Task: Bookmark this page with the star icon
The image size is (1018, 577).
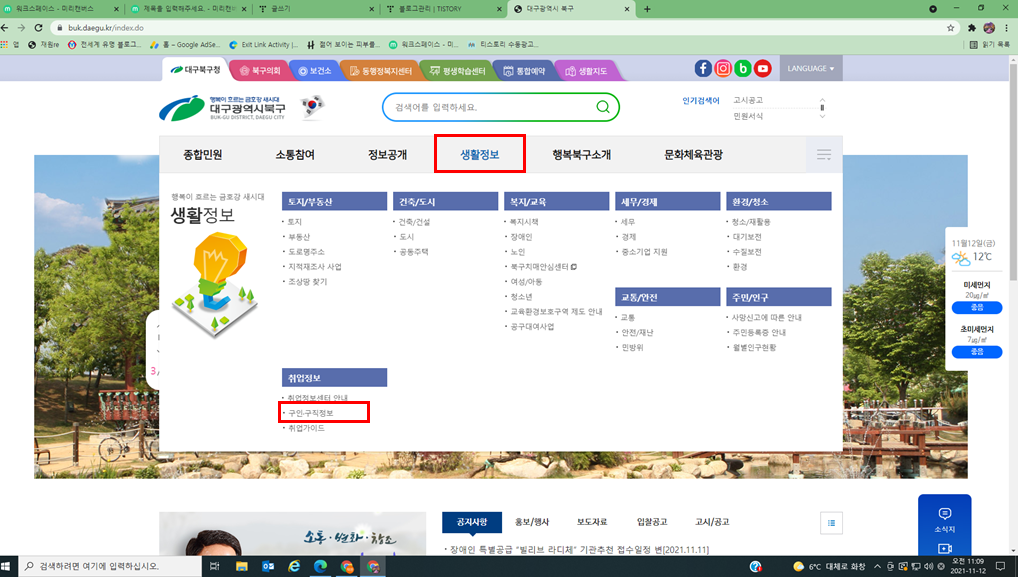Action: [950, 28]
